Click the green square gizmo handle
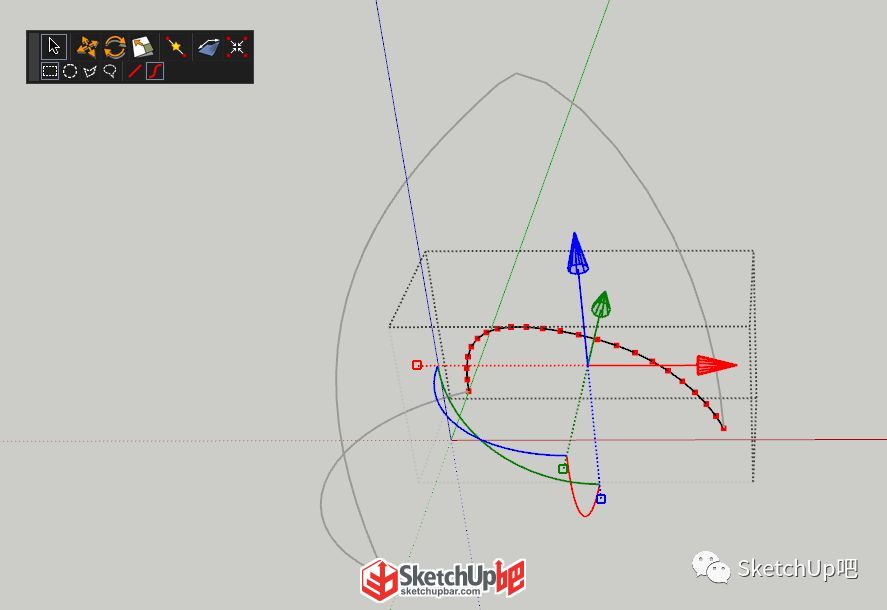Screen dimensions: 887x610 click(562, 469)
